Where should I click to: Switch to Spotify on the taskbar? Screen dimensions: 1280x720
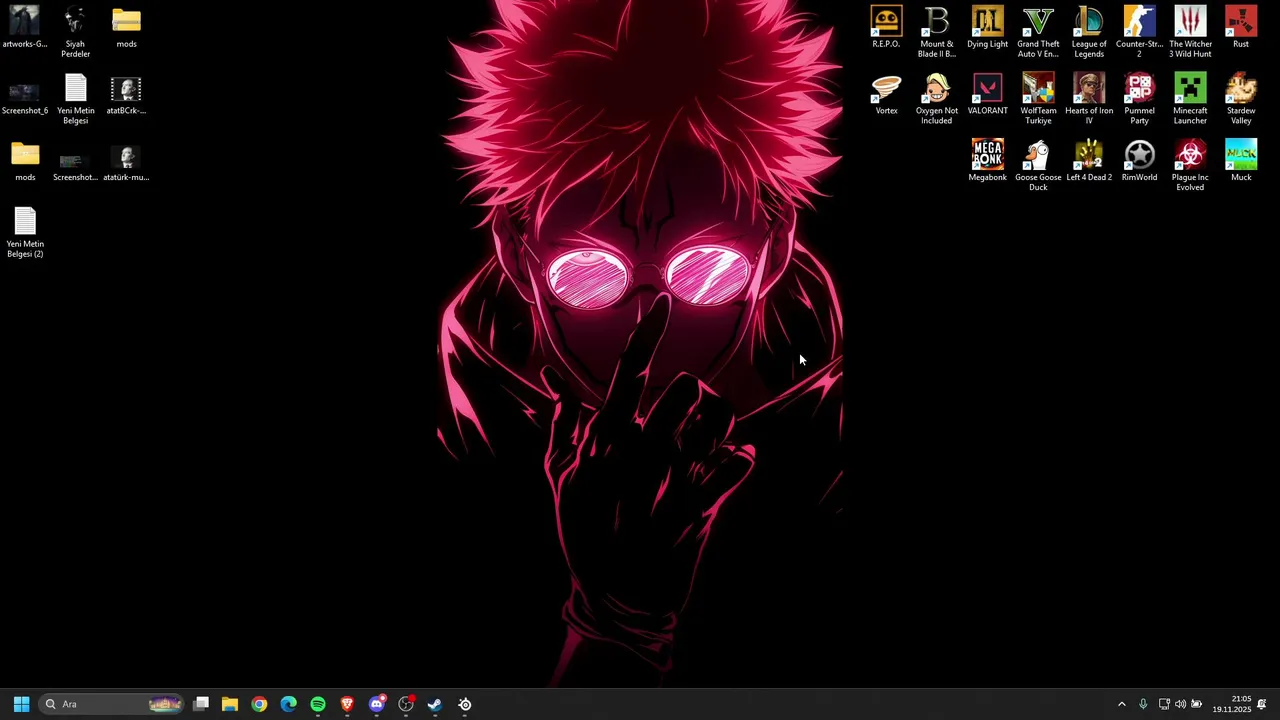point(318,704)
